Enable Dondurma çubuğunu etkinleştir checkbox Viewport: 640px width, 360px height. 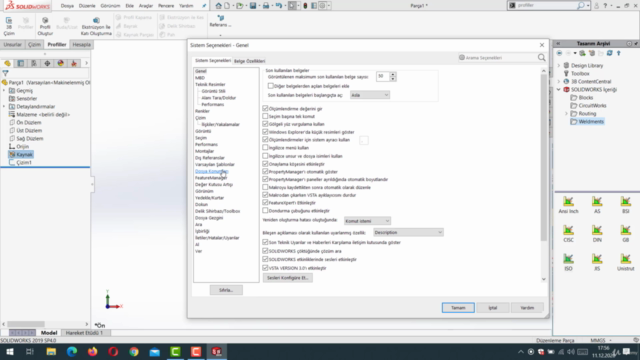265,211
